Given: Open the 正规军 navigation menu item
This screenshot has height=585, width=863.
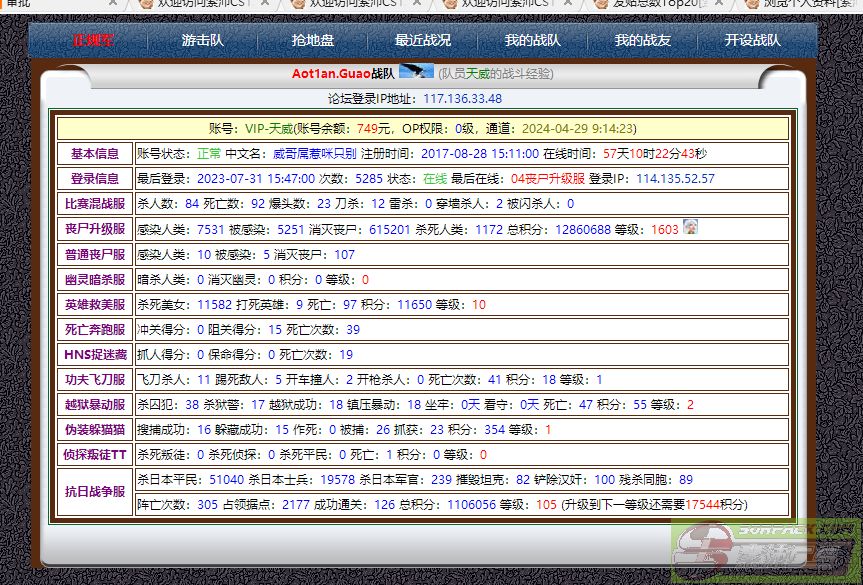Looking at the screenshot, I should (93, 41).
